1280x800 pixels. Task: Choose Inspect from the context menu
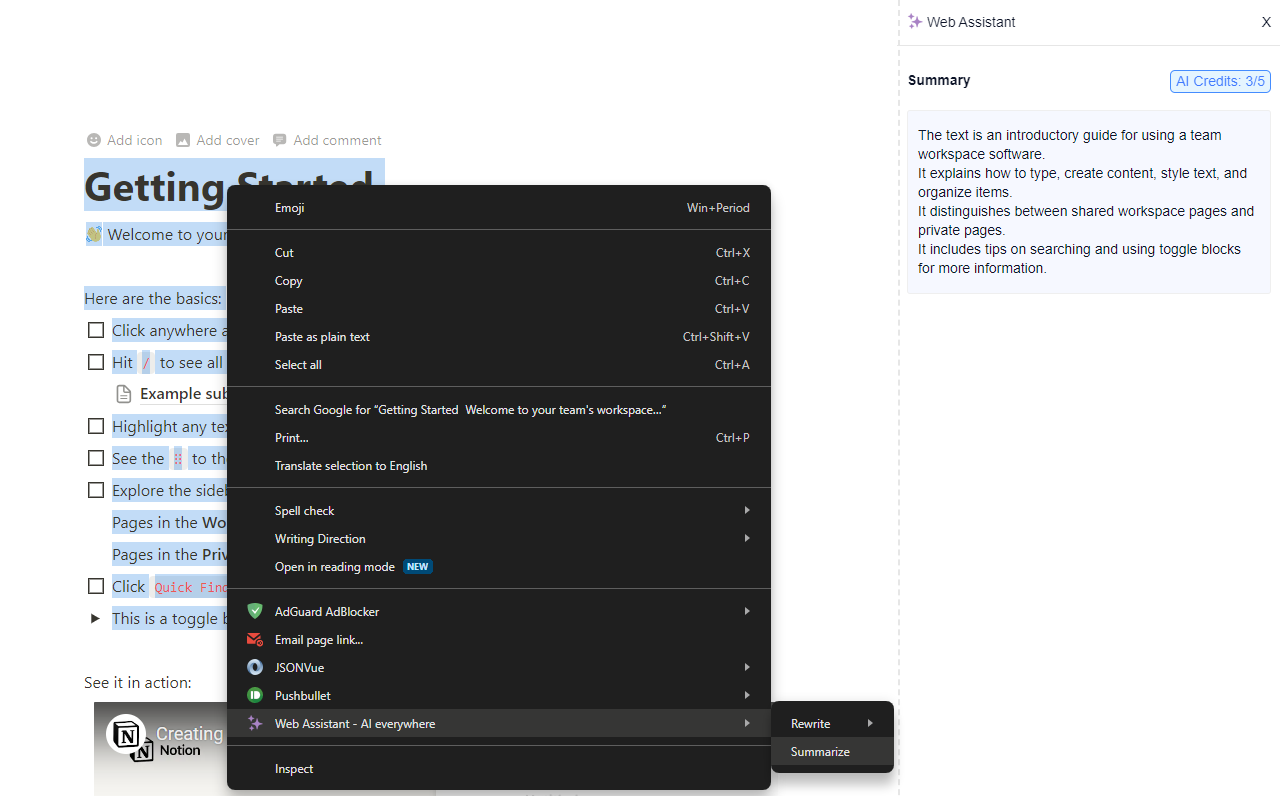(x=499, y=769)
